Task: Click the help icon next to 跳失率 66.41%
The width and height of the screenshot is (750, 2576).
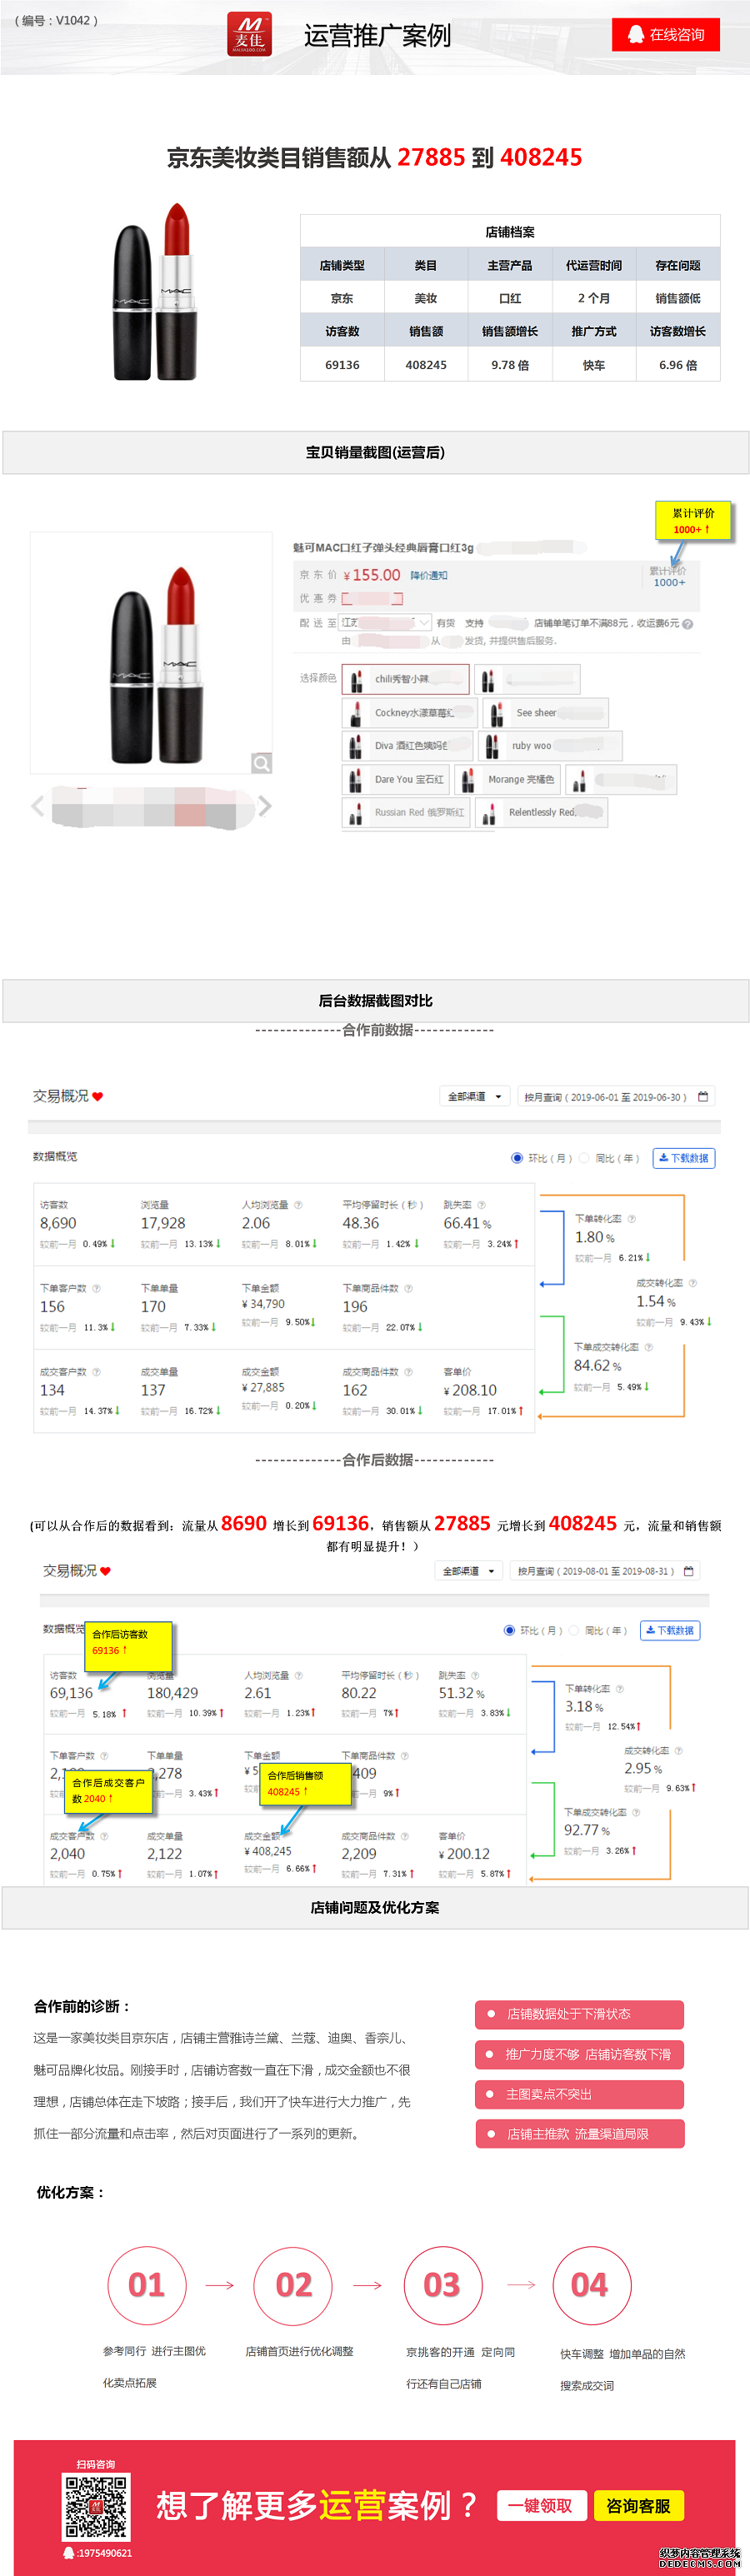Action: tap(481, 1205)
